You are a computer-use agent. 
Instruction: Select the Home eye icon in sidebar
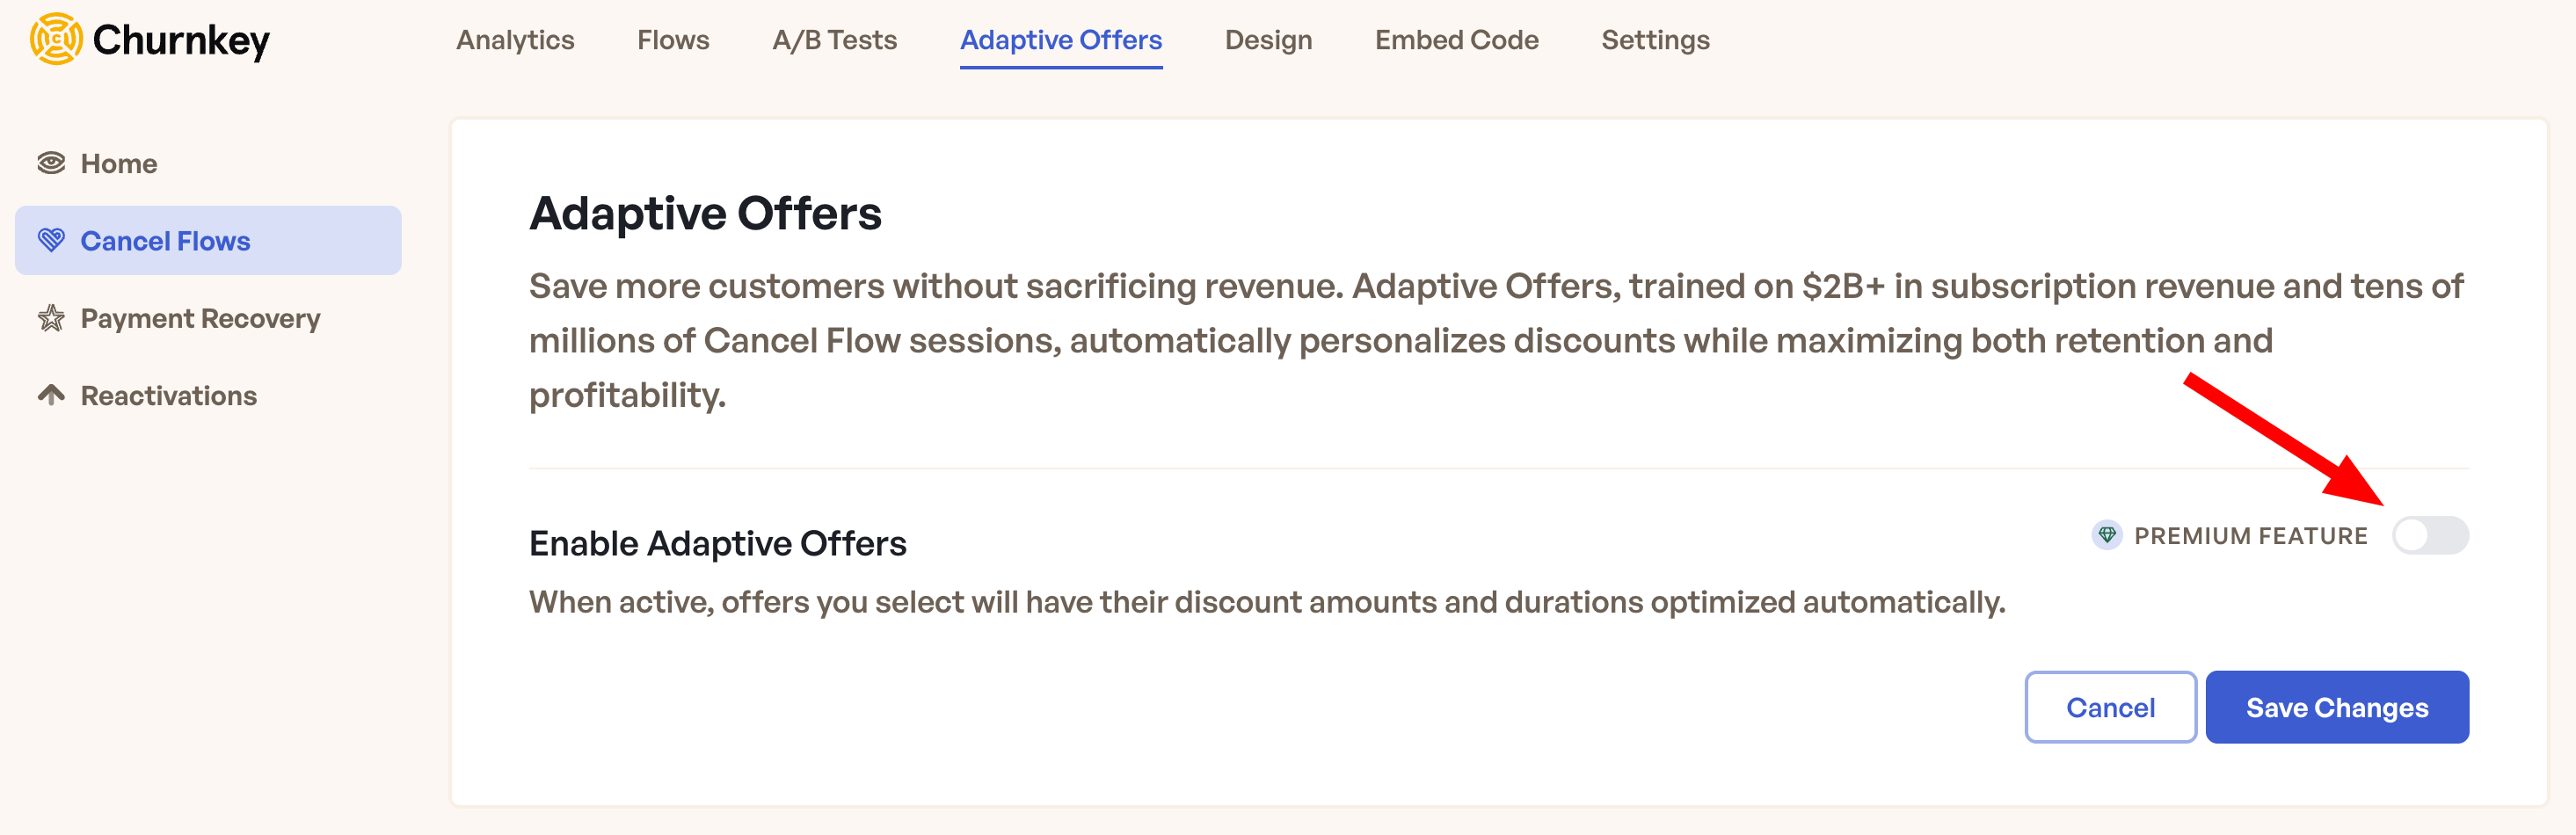pyautogui.click(x=51, y=161)
